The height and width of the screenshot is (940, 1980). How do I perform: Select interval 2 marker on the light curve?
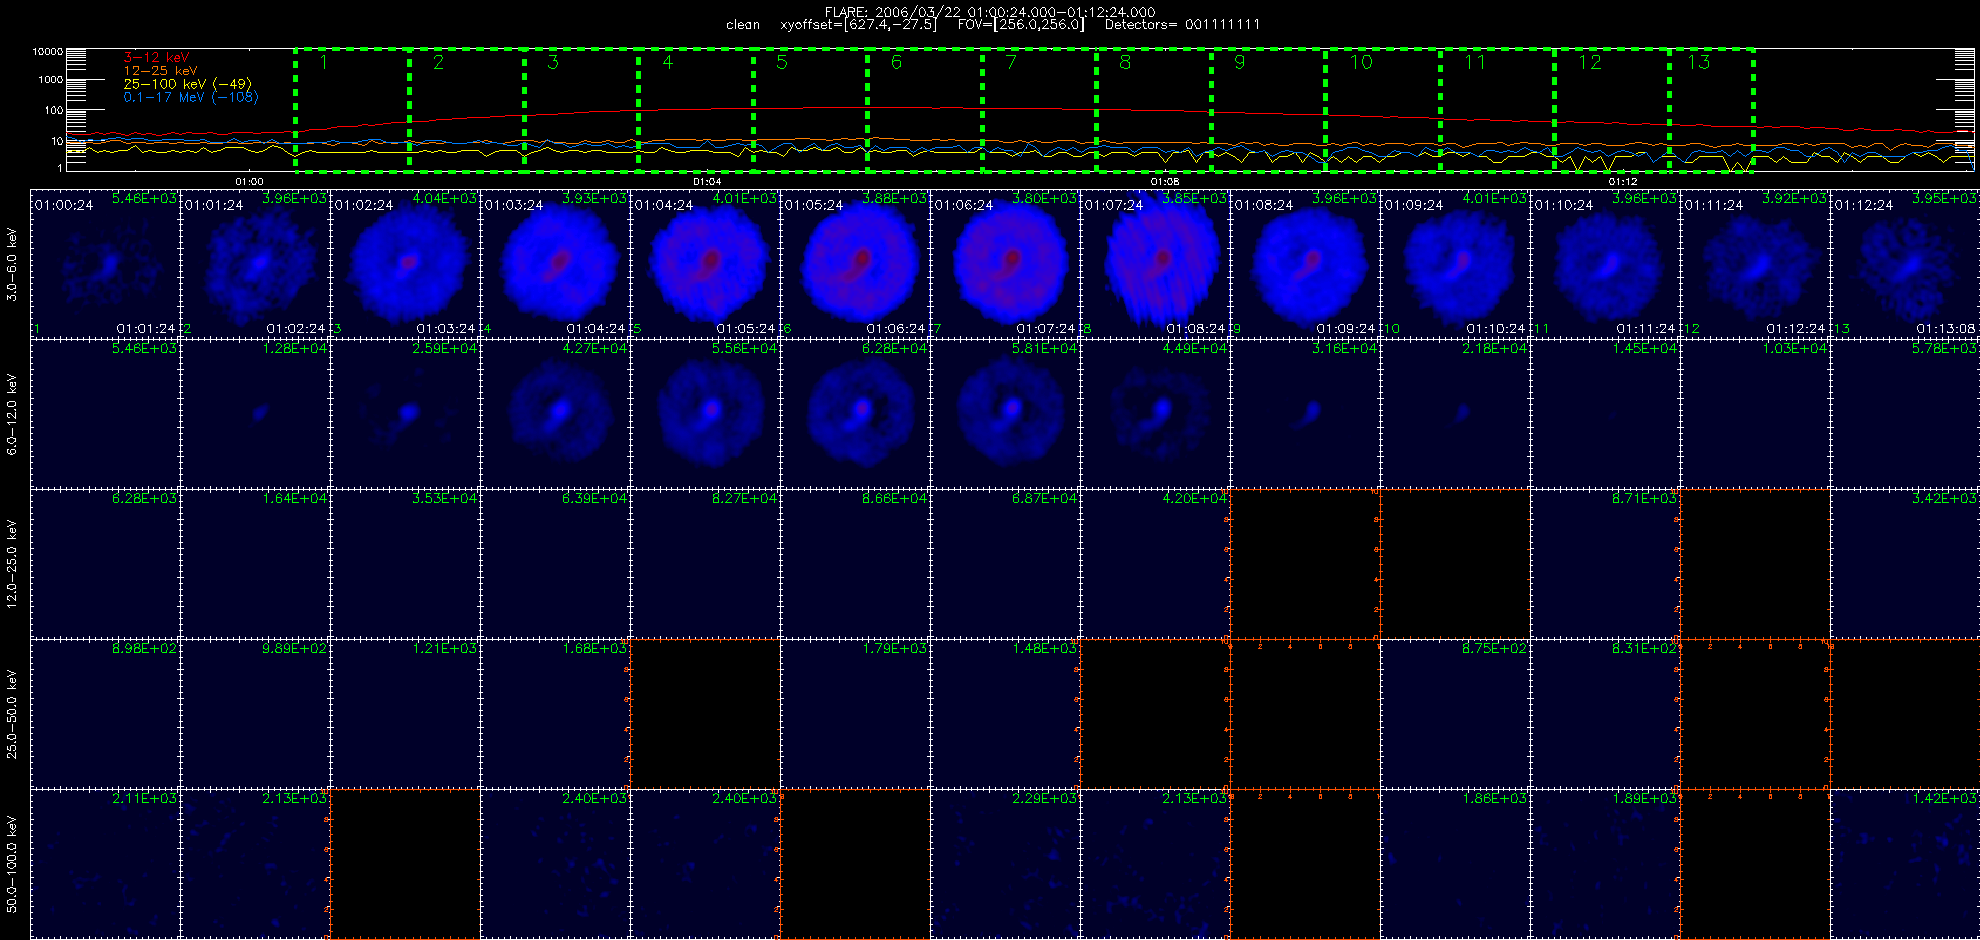[438, 62]
